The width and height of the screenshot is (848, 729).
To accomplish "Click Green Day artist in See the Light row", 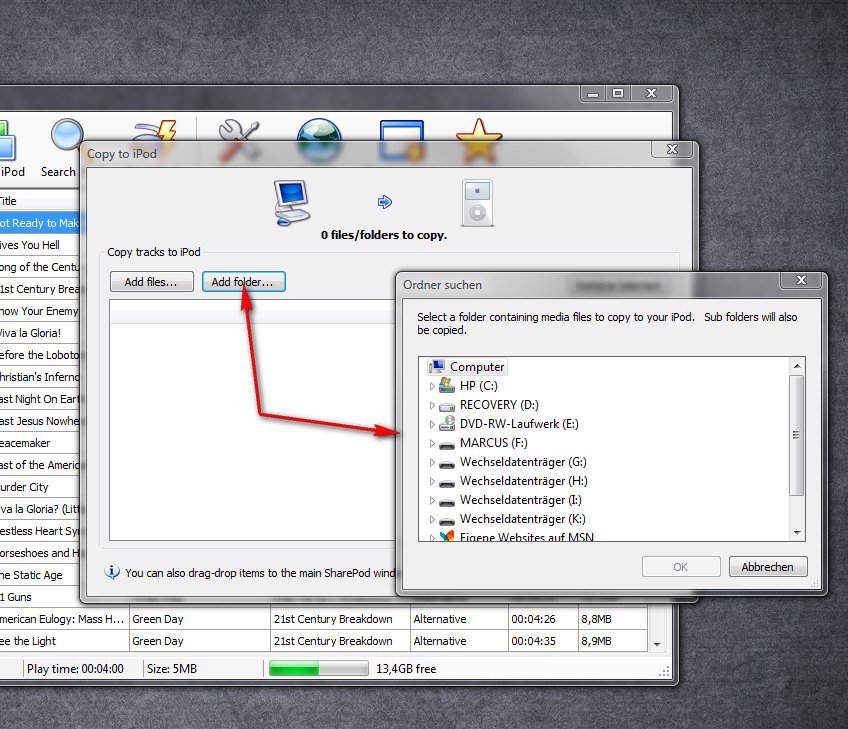I will [158, 641].
